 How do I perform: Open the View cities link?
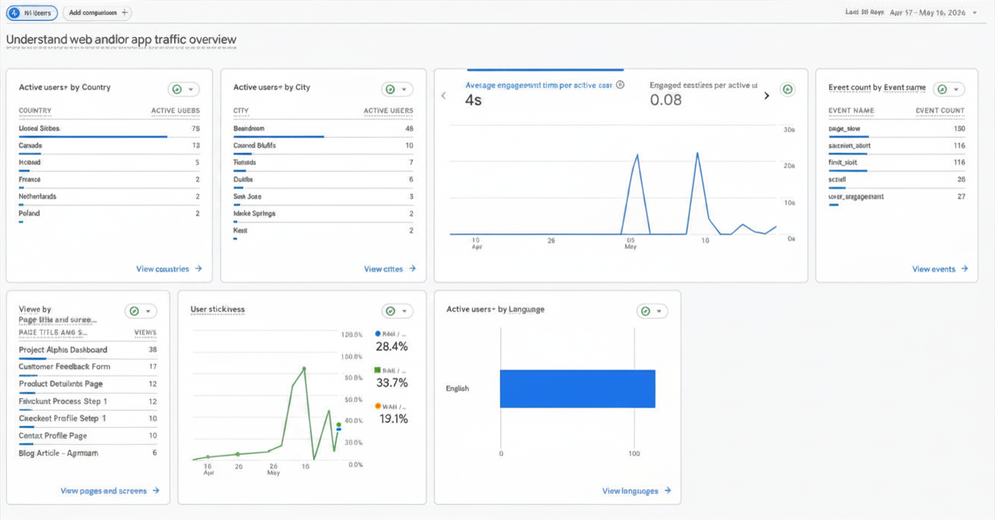pos(390,269)
